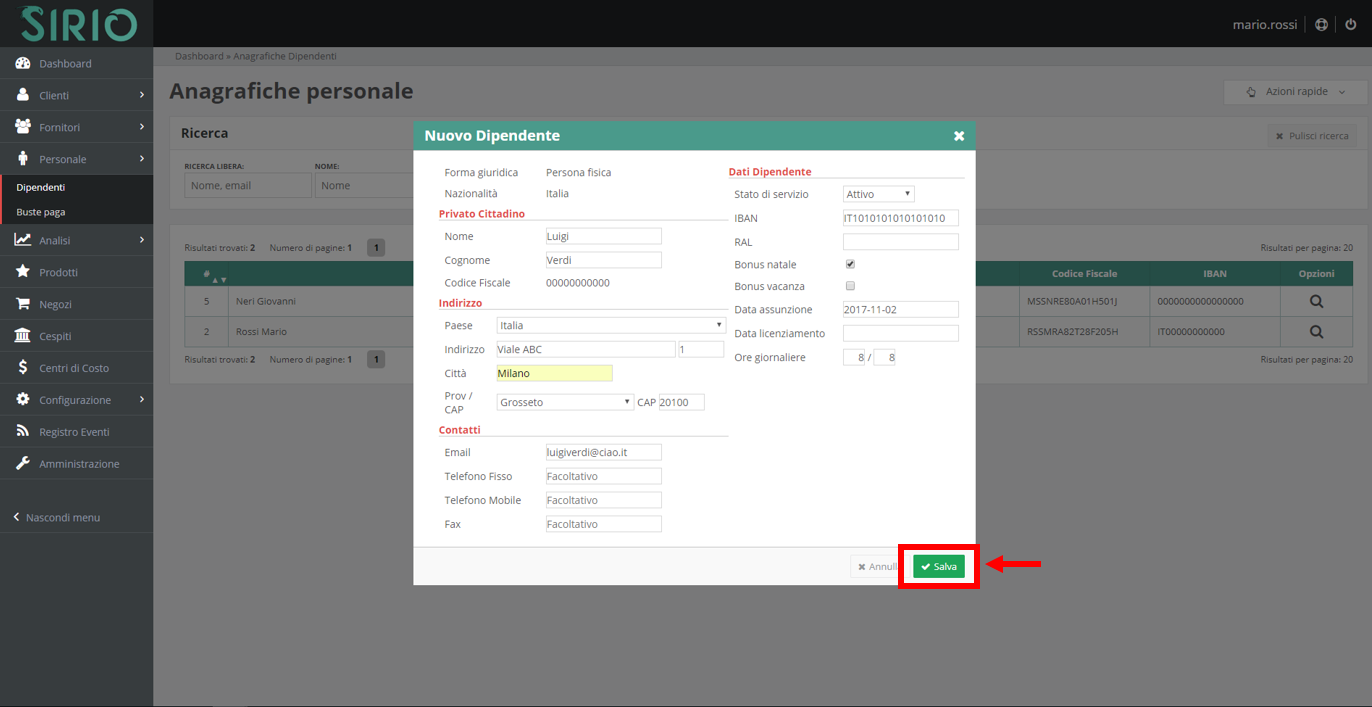This screenshot has height=707, width=1372.
Task: Close the Nuovo Dipendente dialog with X
Action: click(958, 136)
